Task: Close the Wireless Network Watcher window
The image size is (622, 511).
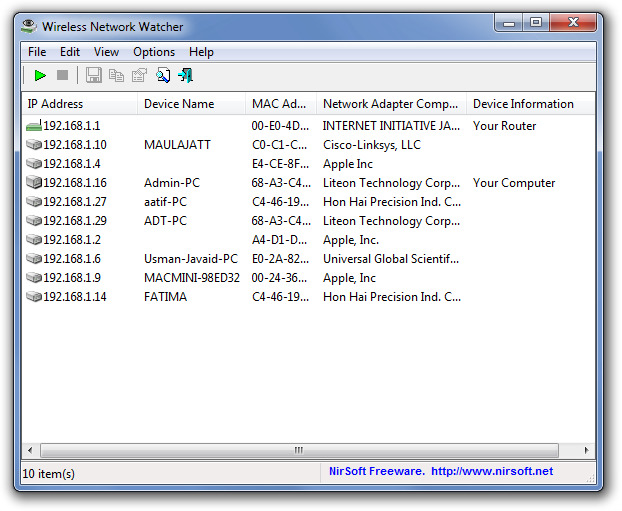Action: tap(573, 23)
